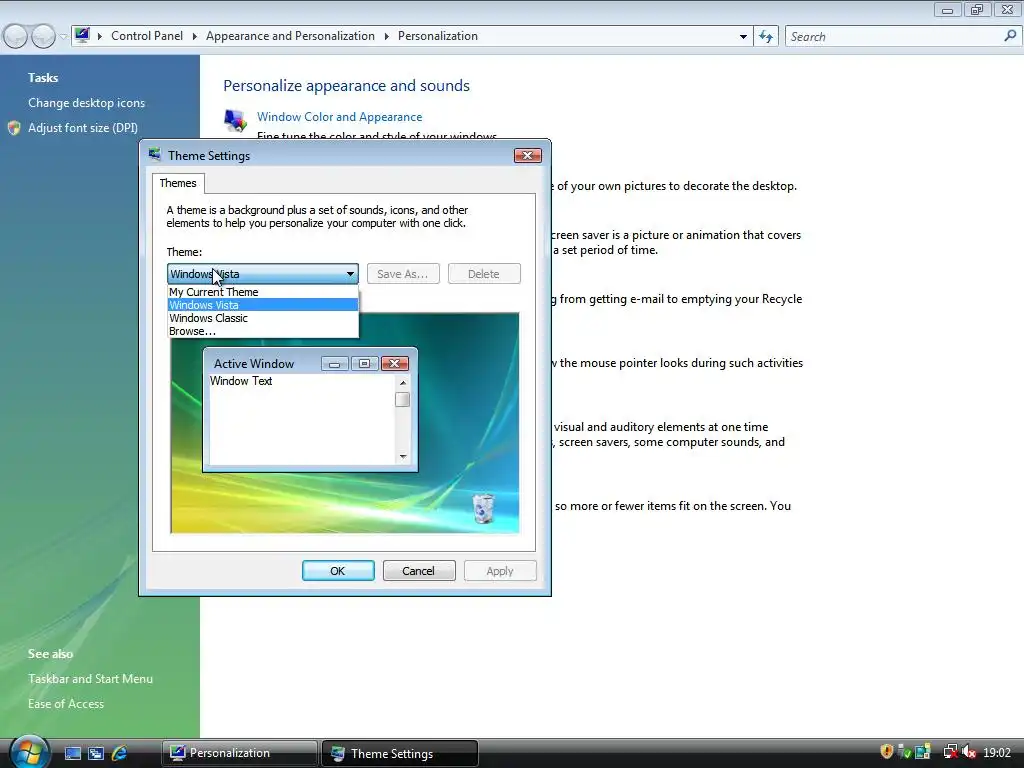The image size is (1024, 768).
Task: Click the UAC shield beside Adjust font size
Action: (x=14, y=128)
